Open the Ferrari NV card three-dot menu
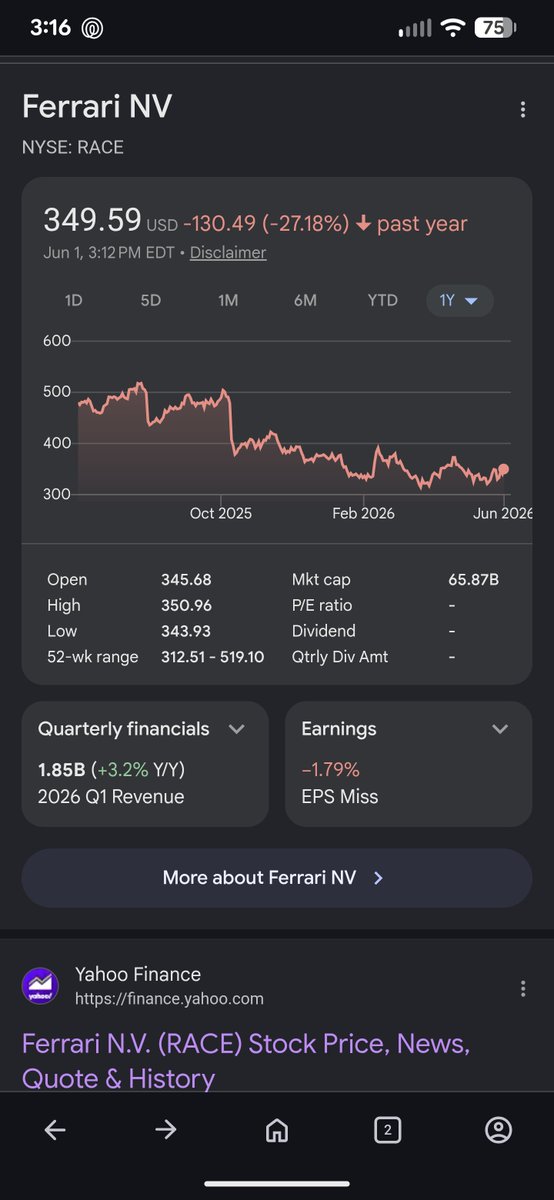This screenshot has height=1200, width=554. click(x=523, y=110)
